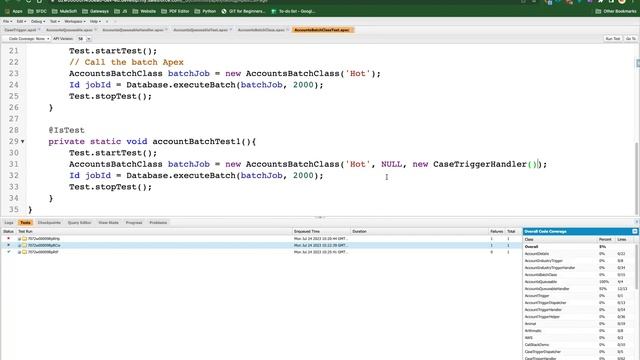Expand the highlighted second test run row
The image size is (640, 360).
point(19,246)
